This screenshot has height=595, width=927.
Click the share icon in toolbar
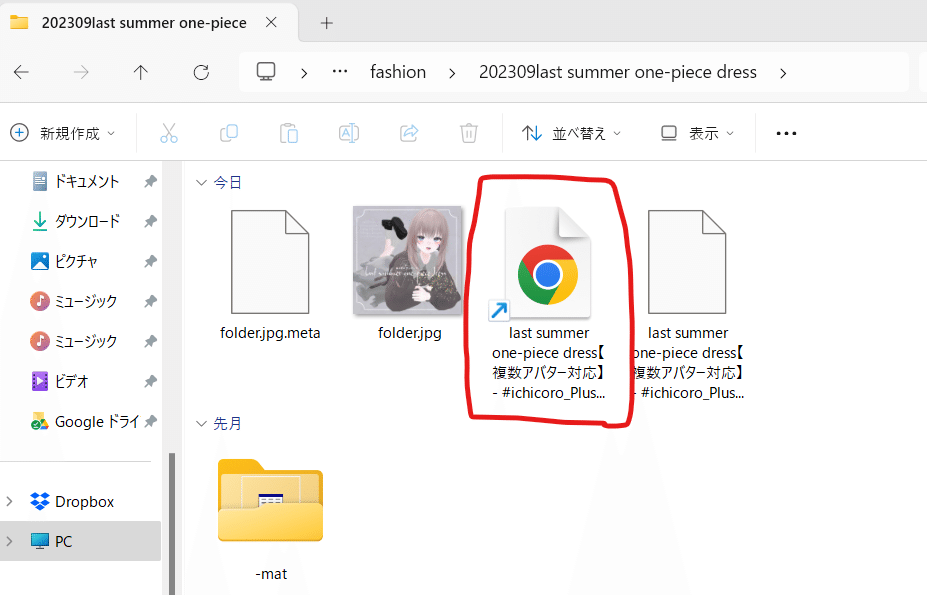click(x=409, y=133)
